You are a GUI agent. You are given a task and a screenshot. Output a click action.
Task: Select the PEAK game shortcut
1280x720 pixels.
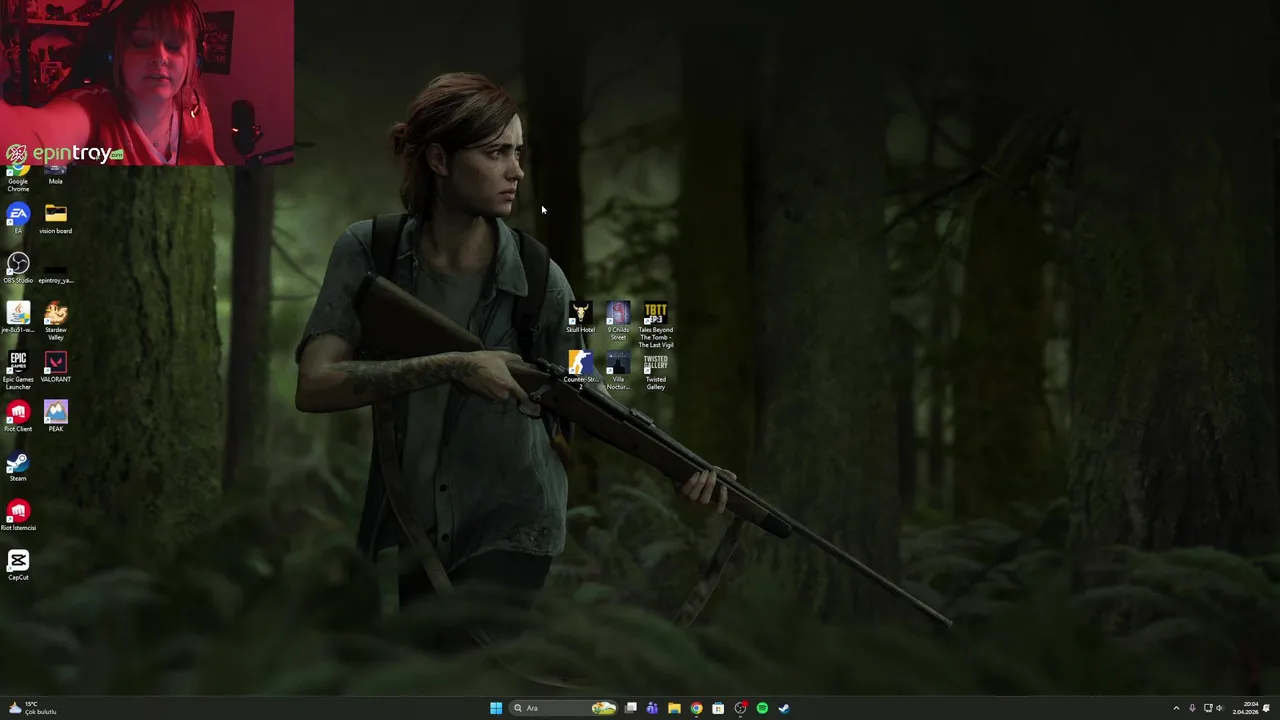click(56, 417)
